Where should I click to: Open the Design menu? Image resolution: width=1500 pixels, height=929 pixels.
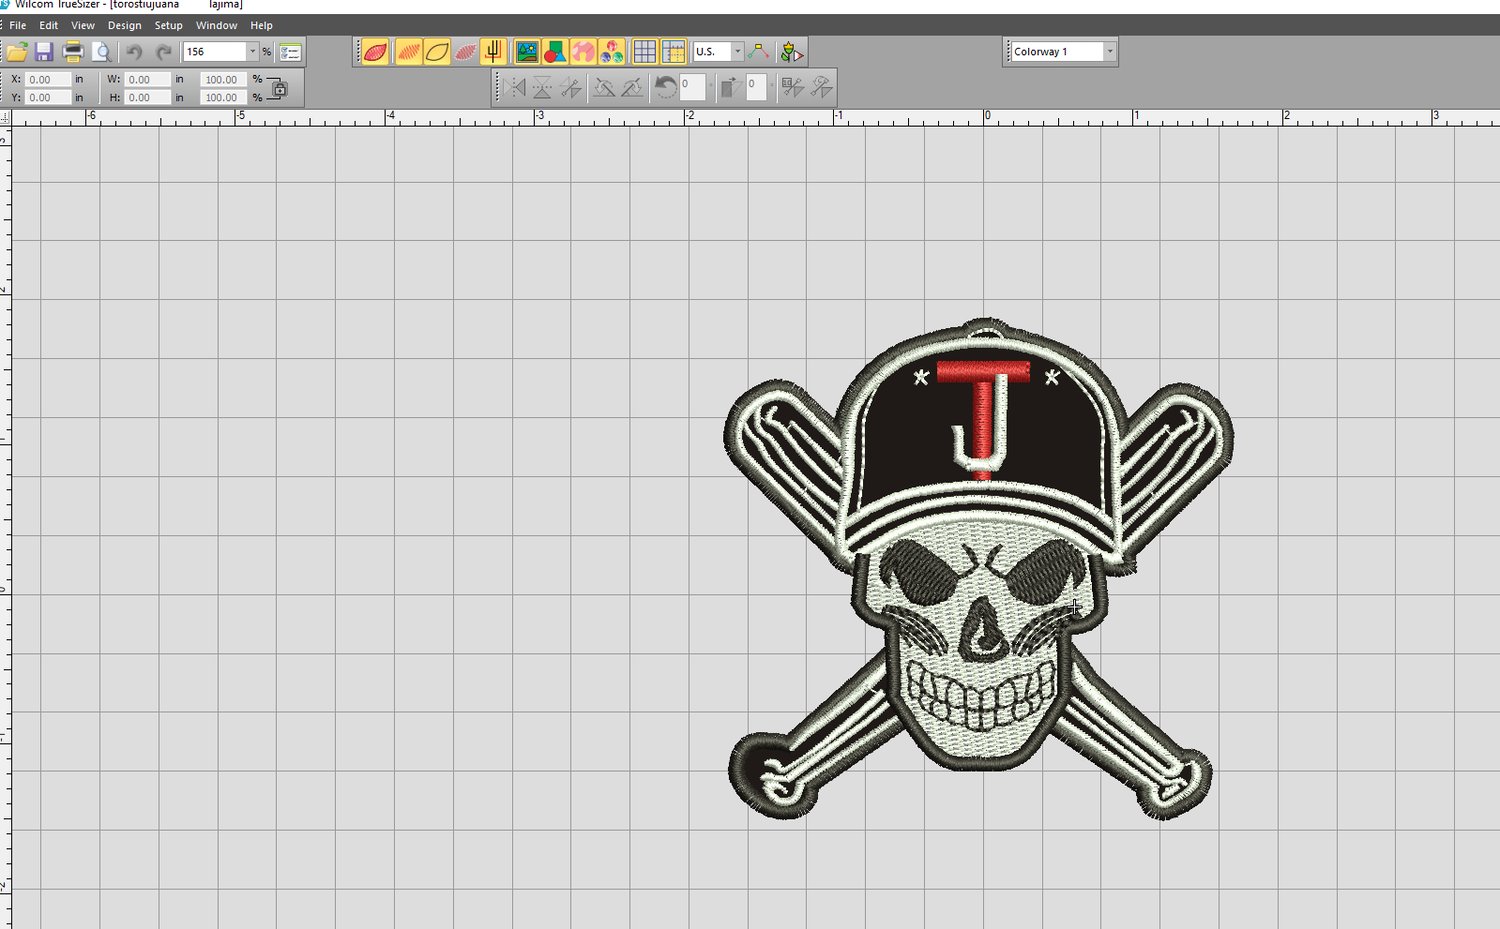pyautogui.click(x=125, y=25)
